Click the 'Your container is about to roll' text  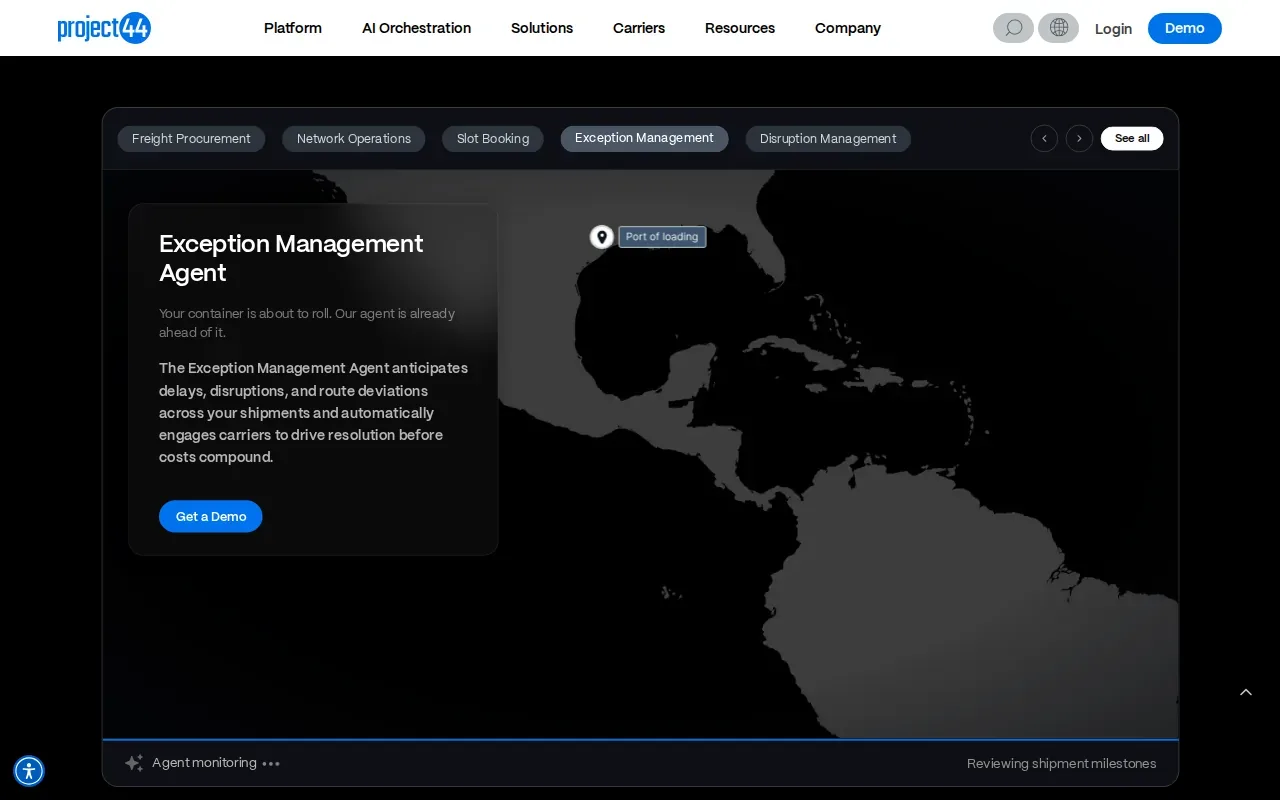pyautogui.click(x=307, y=323)
